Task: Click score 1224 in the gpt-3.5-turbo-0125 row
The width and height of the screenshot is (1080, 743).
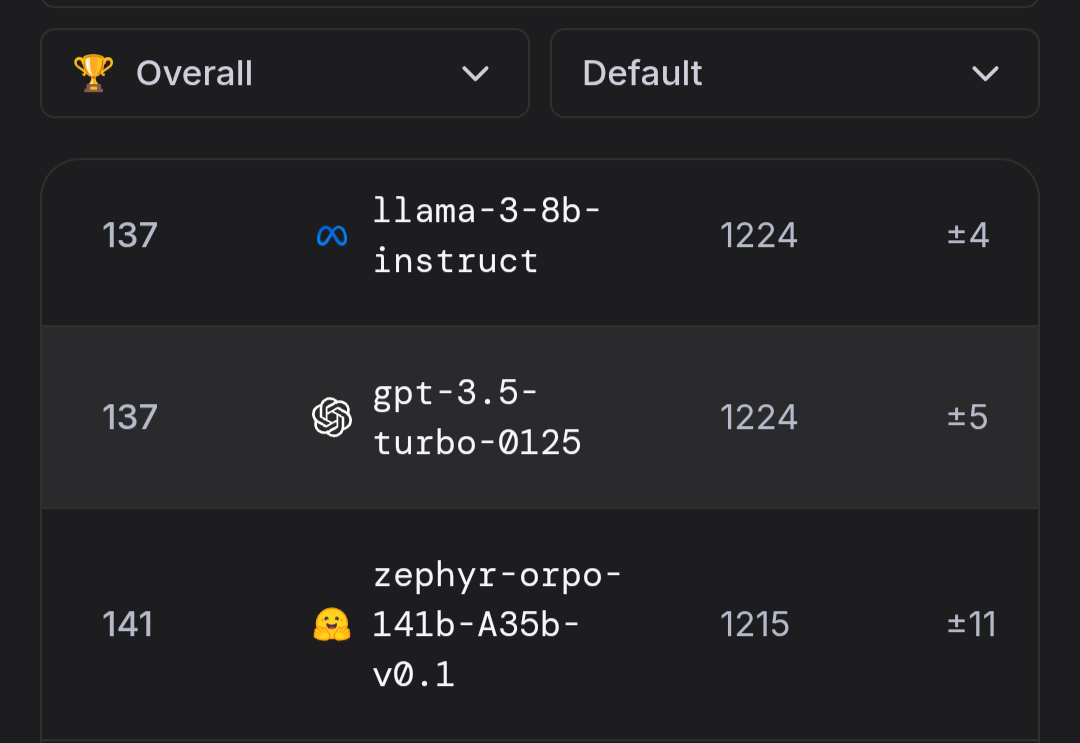Action: point(758,417)
